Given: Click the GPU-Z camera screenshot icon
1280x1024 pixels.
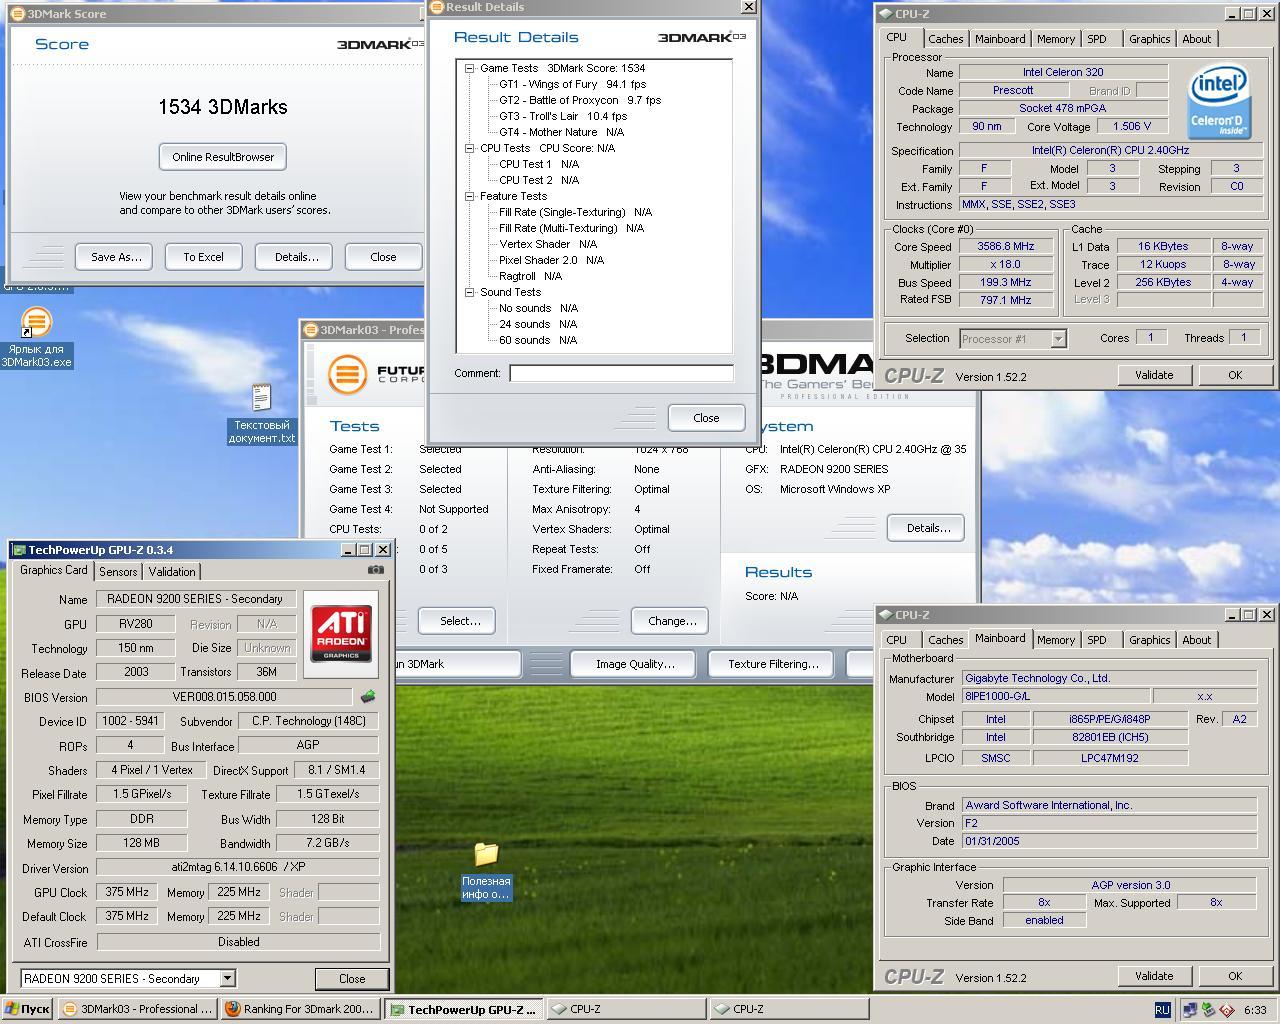Looking at the screenshot, I should pos(375,570).
